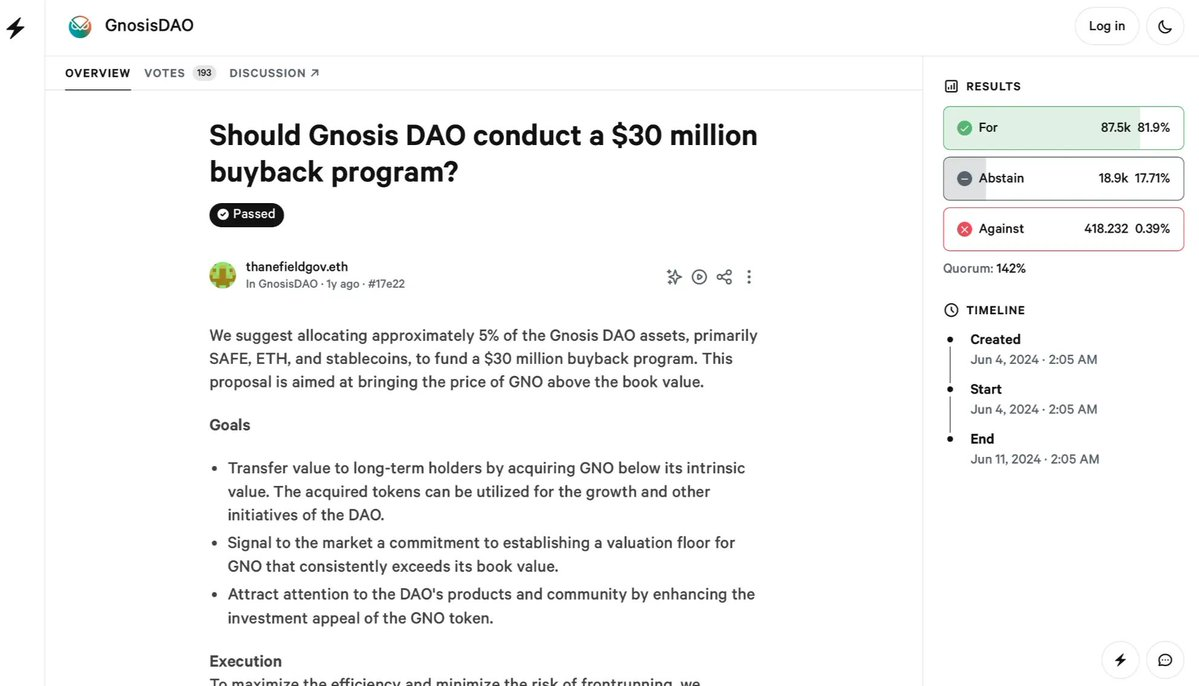Open the chat bubble support button
This screenshot has width=1199, height=686.
coord(1165,659)
